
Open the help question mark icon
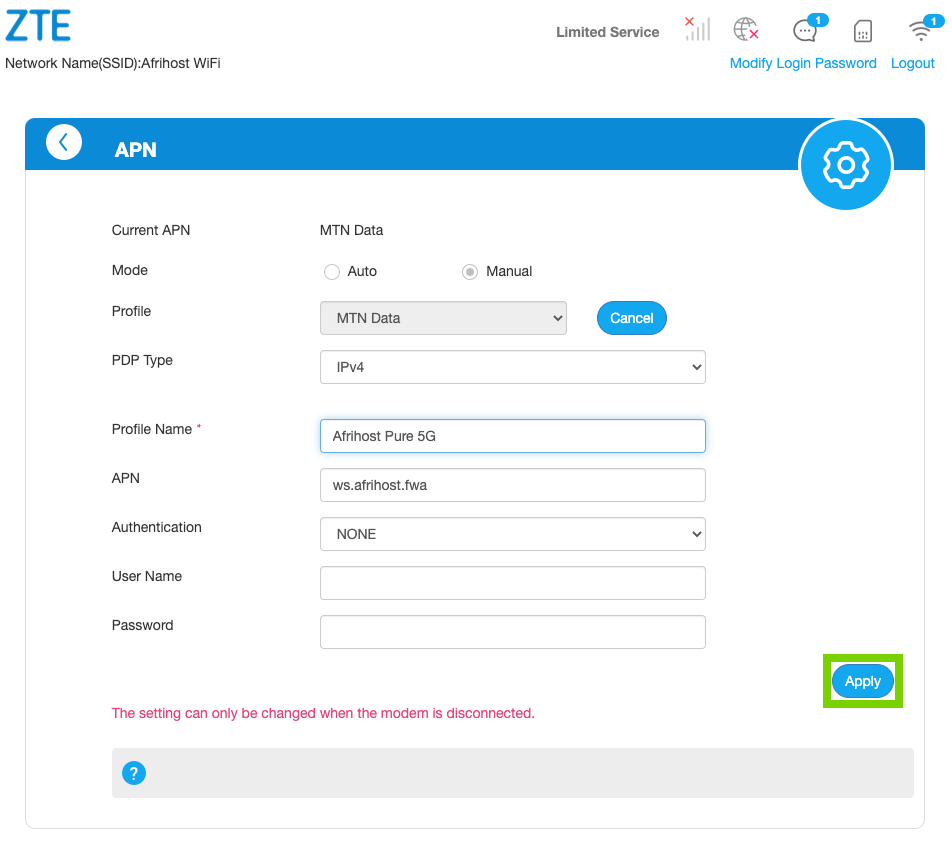point(134,773)
